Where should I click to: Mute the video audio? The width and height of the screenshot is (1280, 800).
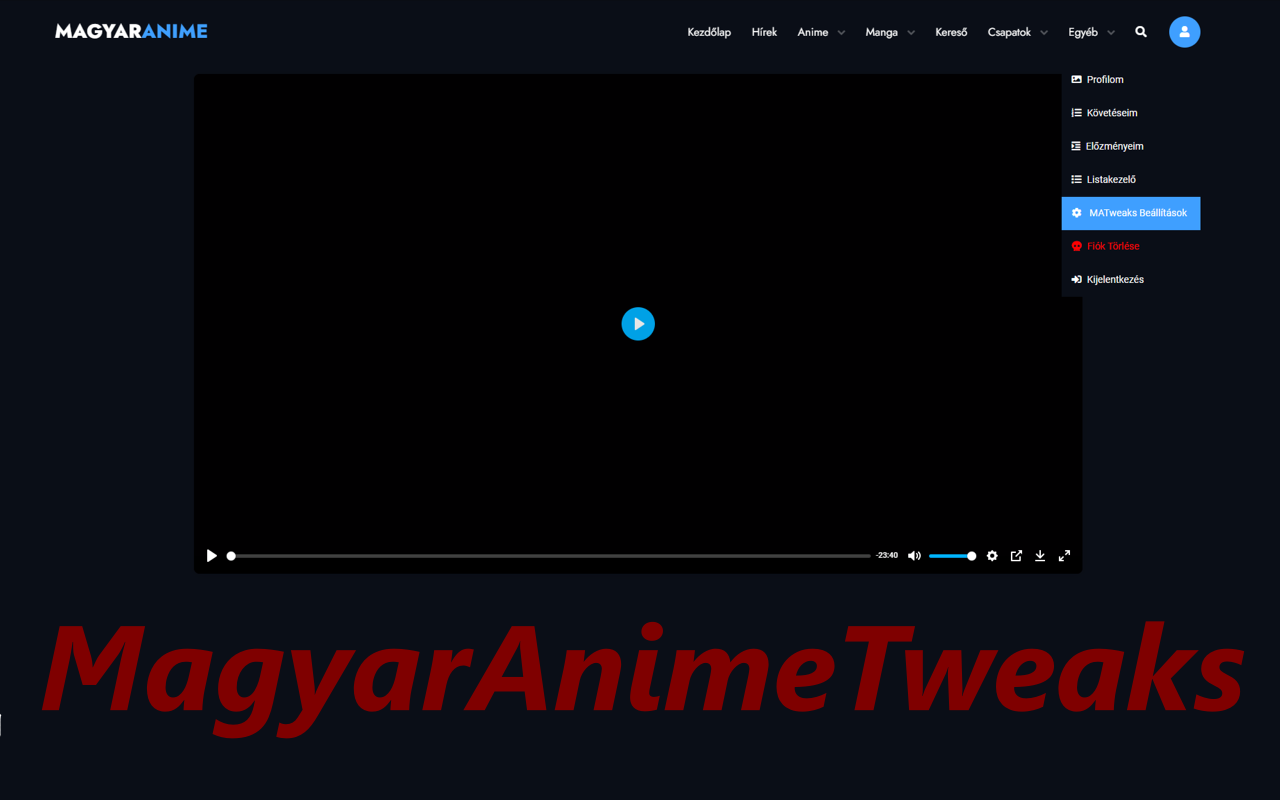[914, 555]
